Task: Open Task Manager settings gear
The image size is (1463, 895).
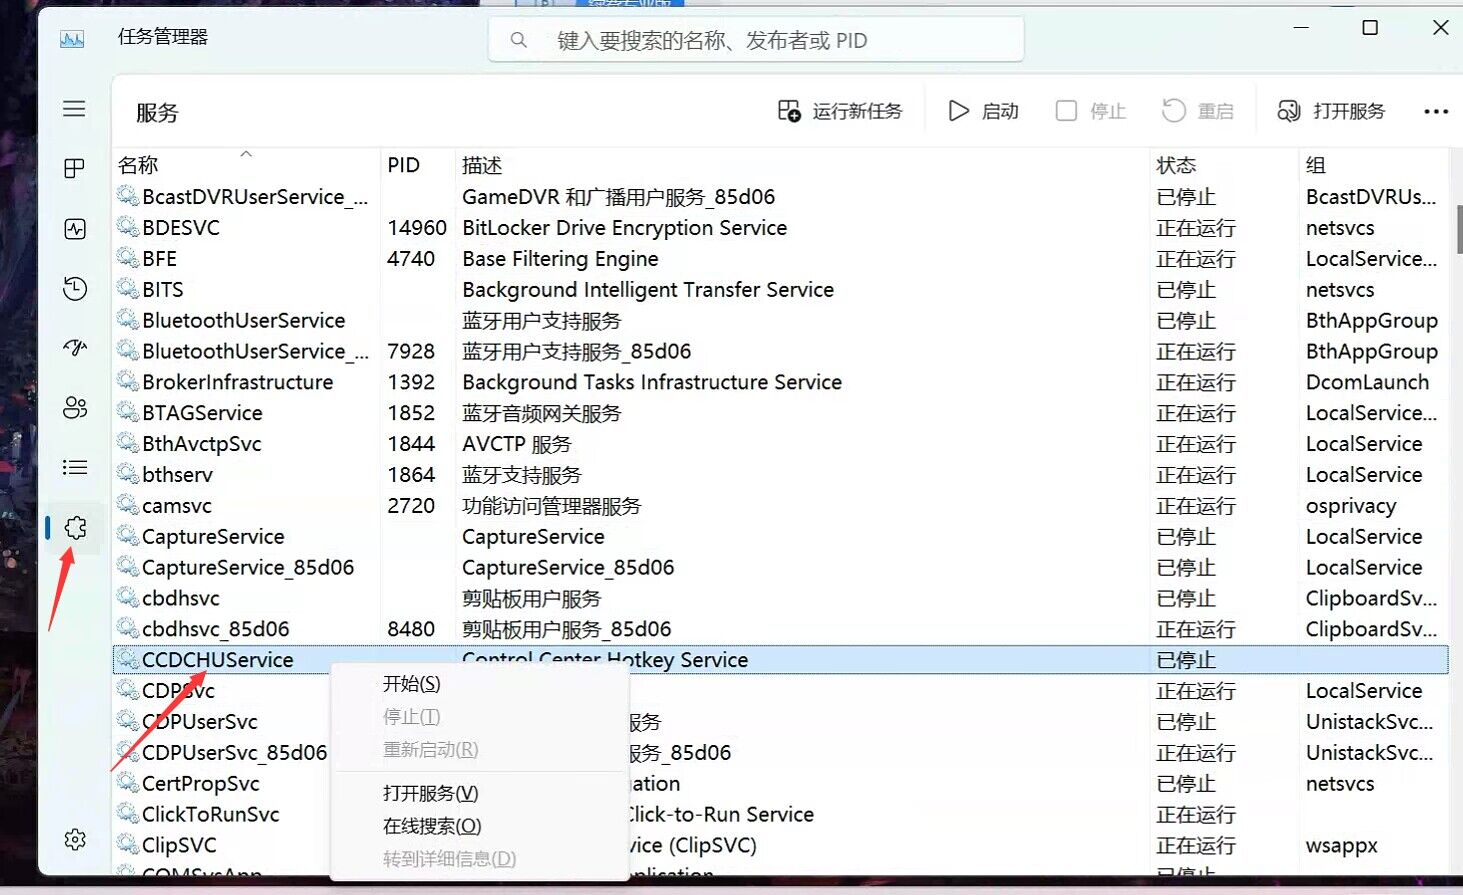Action: point(73,839)
